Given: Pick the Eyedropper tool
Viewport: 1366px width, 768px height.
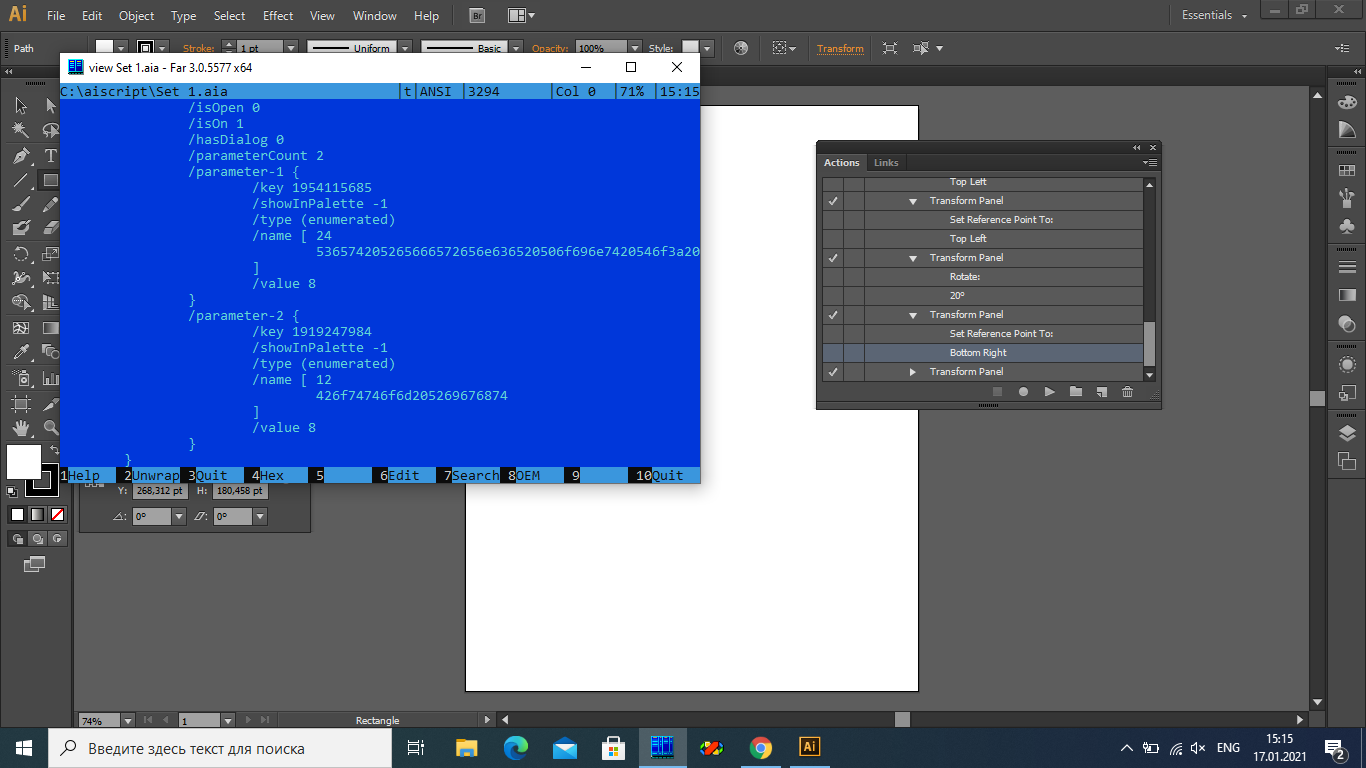Looking at the screenshot, I should (x=20, y=352).
